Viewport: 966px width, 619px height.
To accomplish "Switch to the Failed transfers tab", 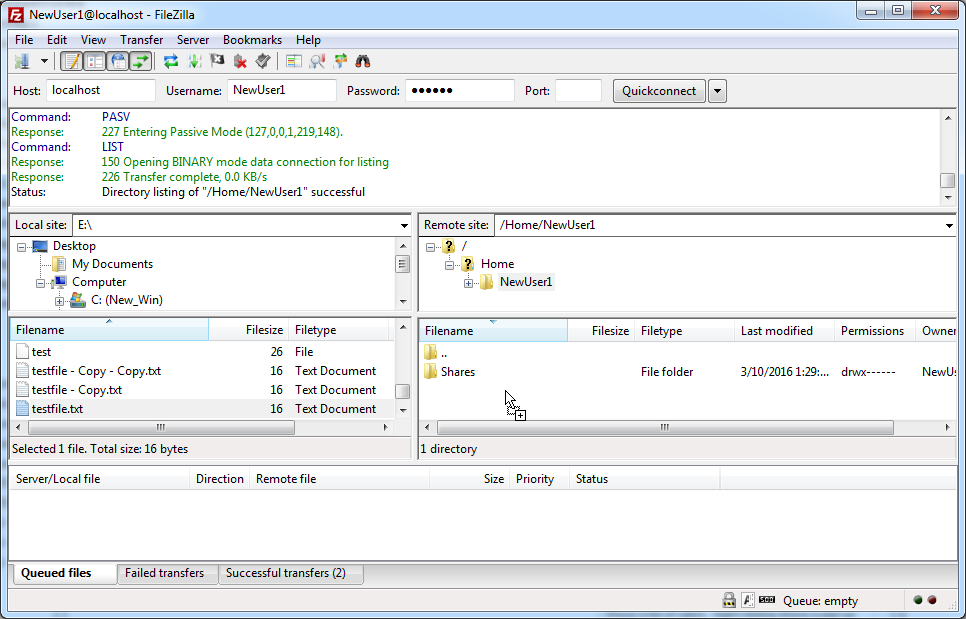I will pos(167,573).
